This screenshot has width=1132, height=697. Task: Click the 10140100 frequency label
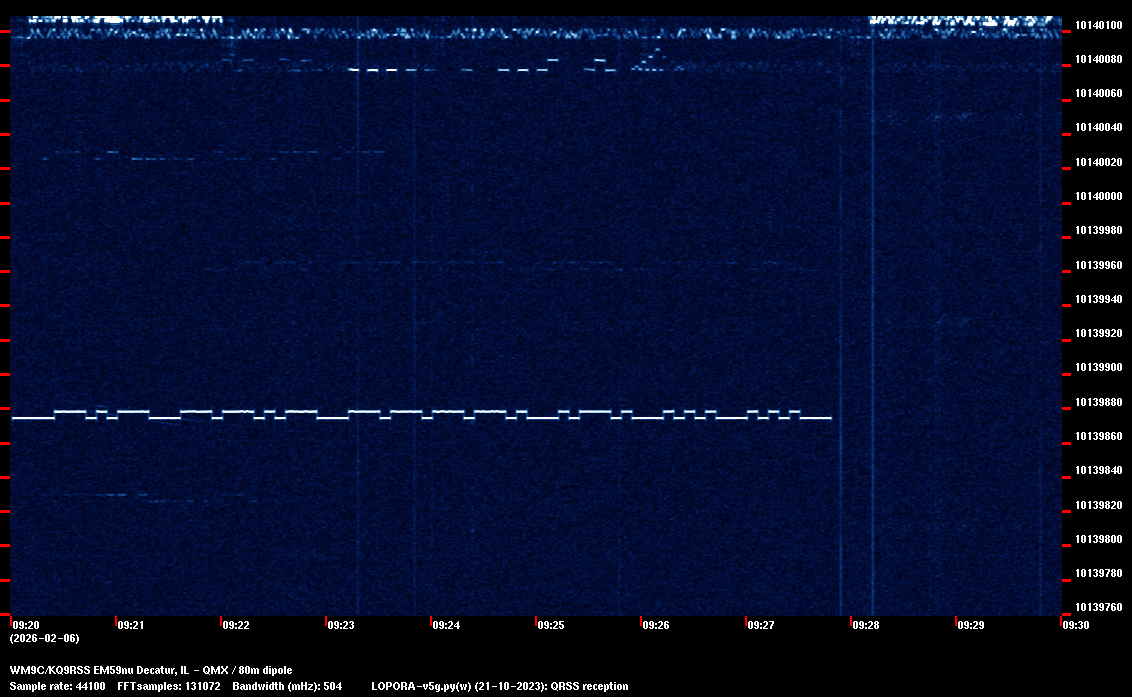[1098, 25]
